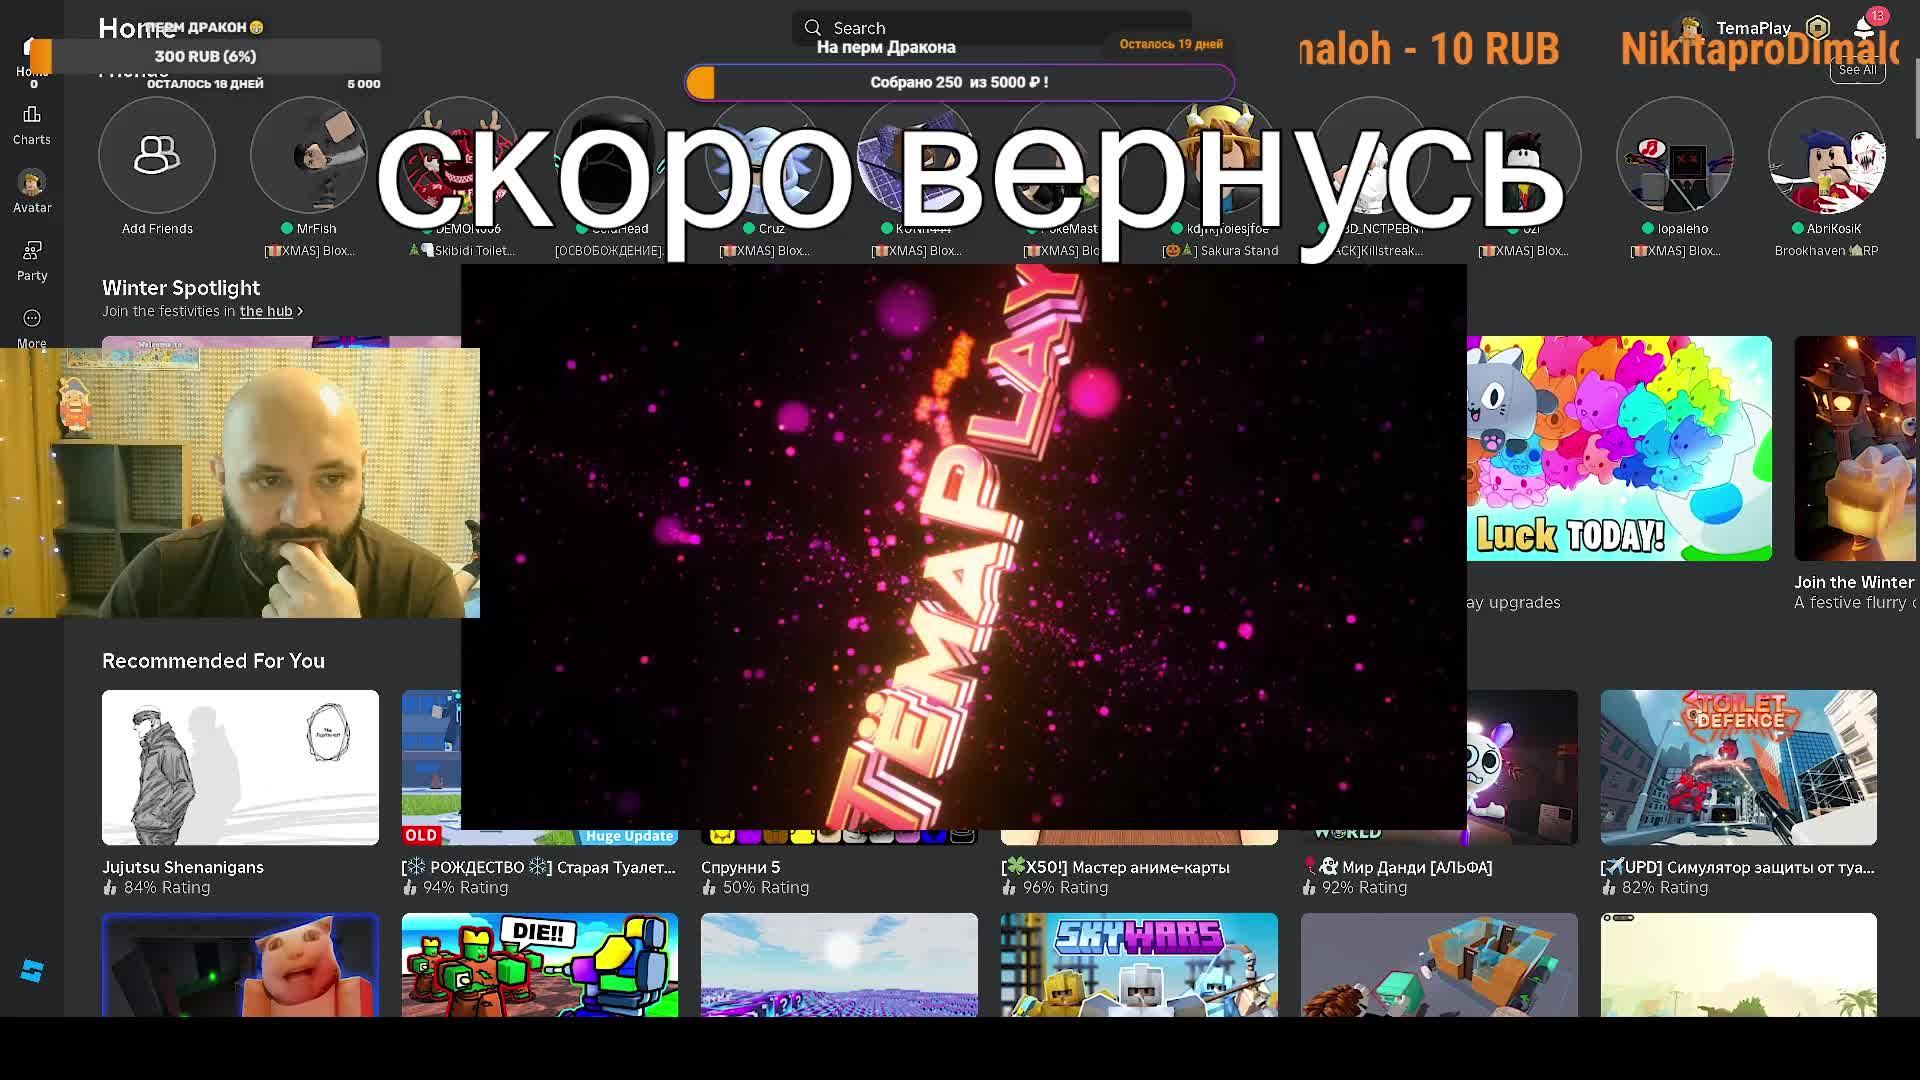Open the Jujutsu Shenanigans thumbnail
The image size is (1920, 1080).
point(240,767)
